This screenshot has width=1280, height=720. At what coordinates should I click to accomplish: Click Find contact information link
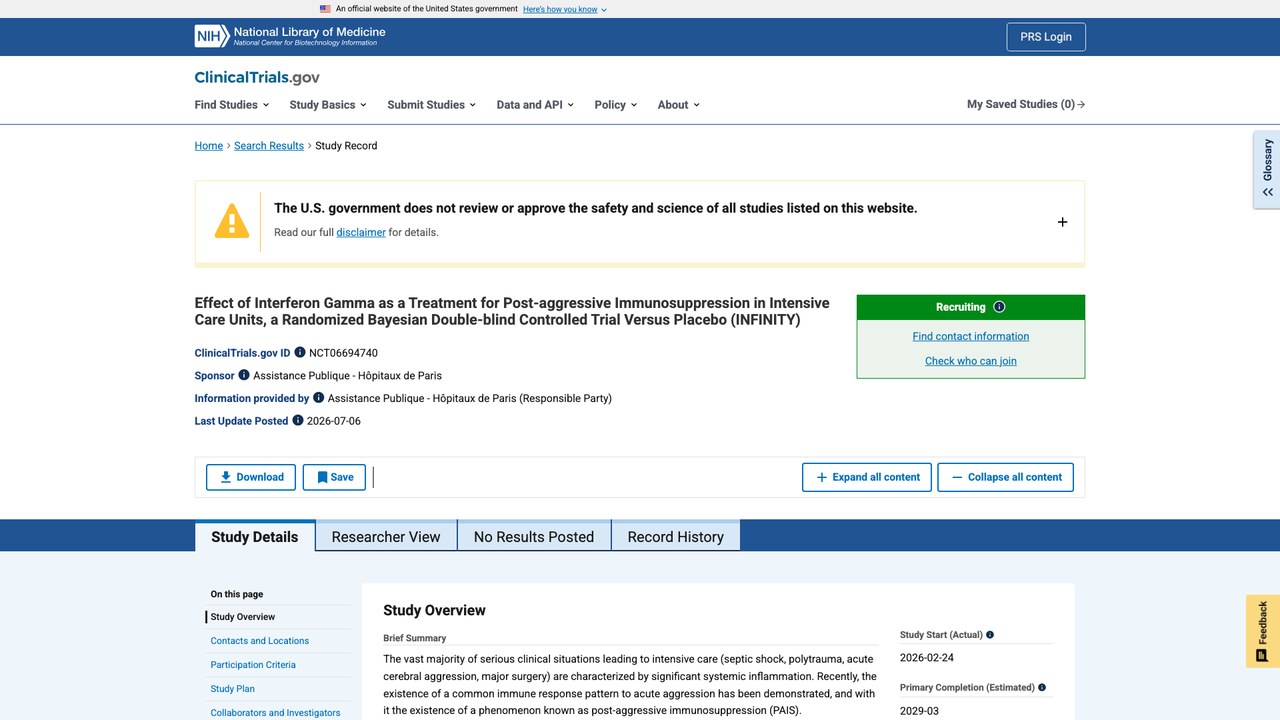(971, 337)
